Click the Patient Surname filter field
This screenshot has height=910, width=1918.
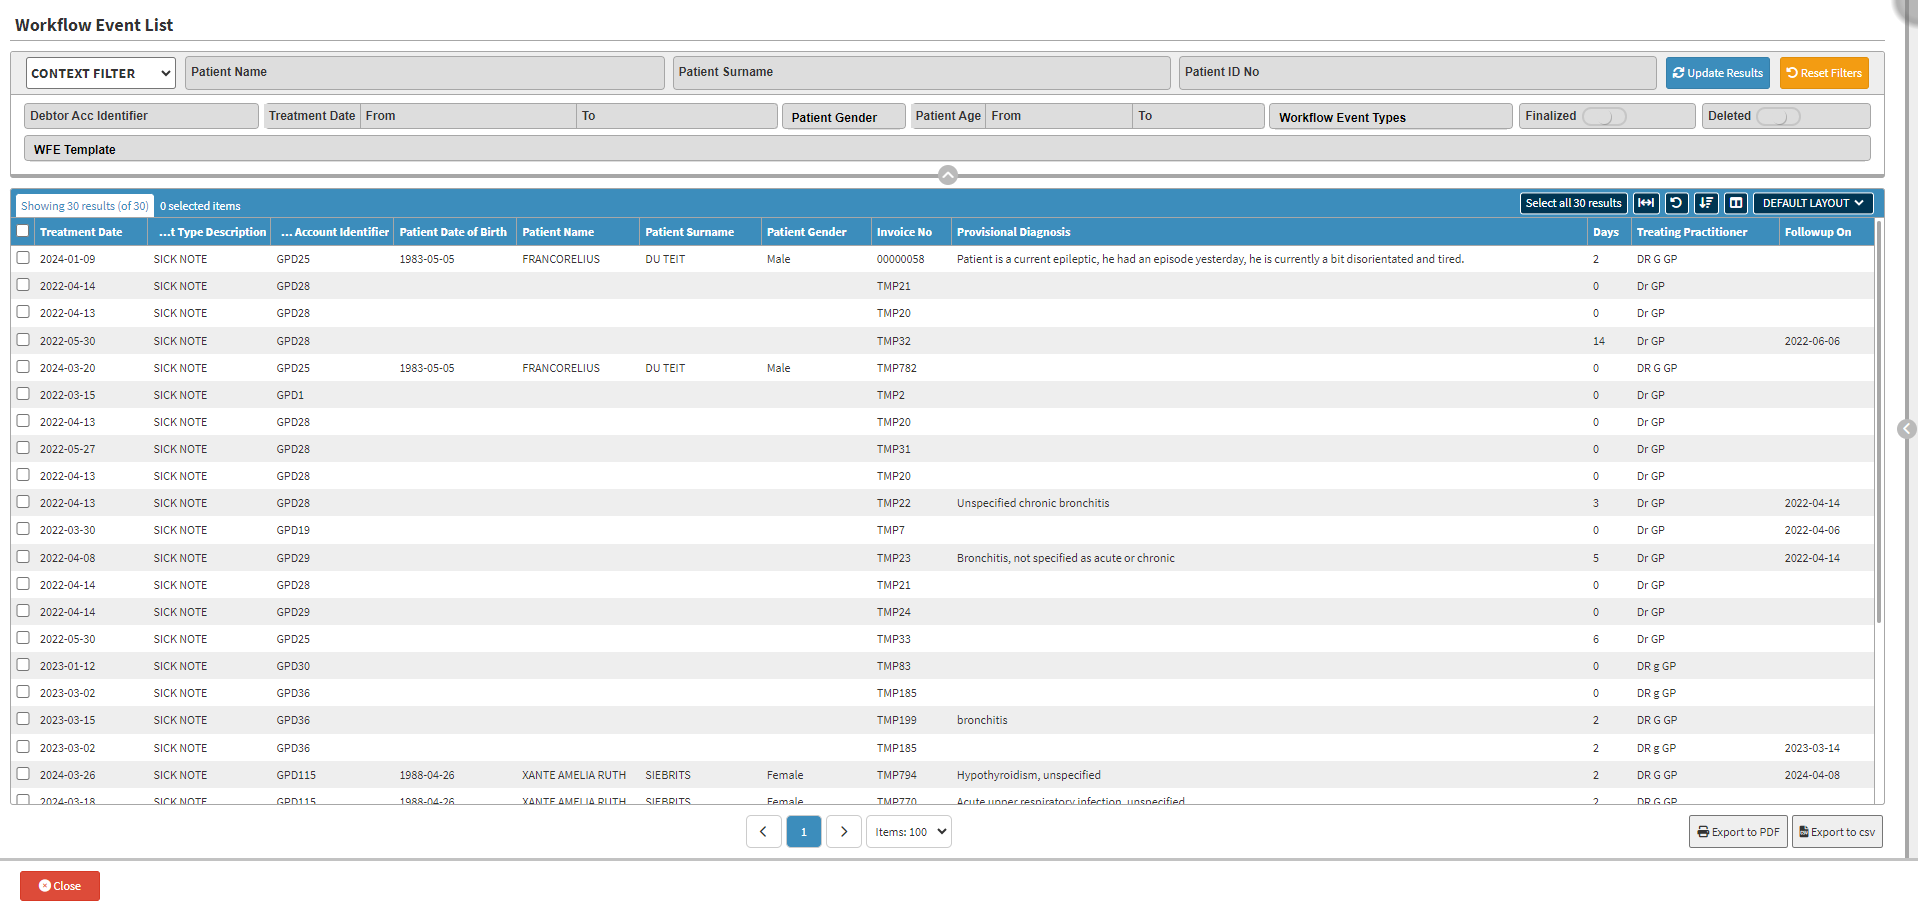click(920, 73)
